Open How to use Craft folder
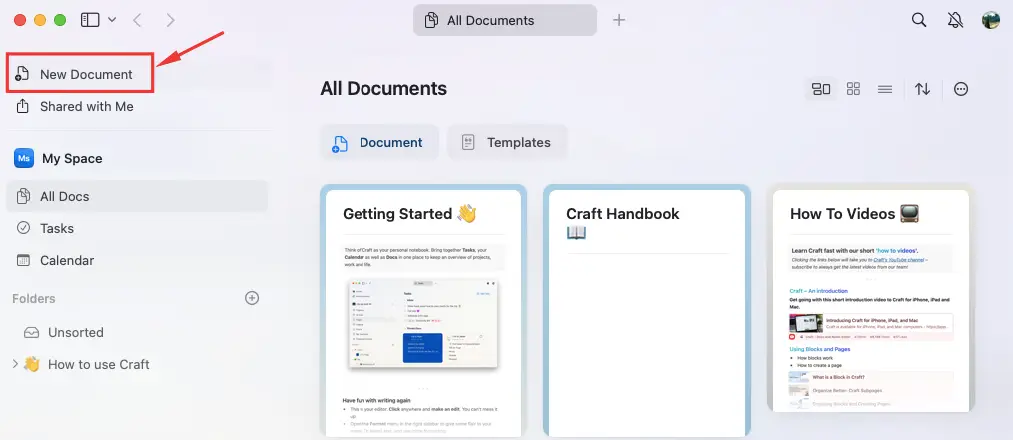 (98, 364)
